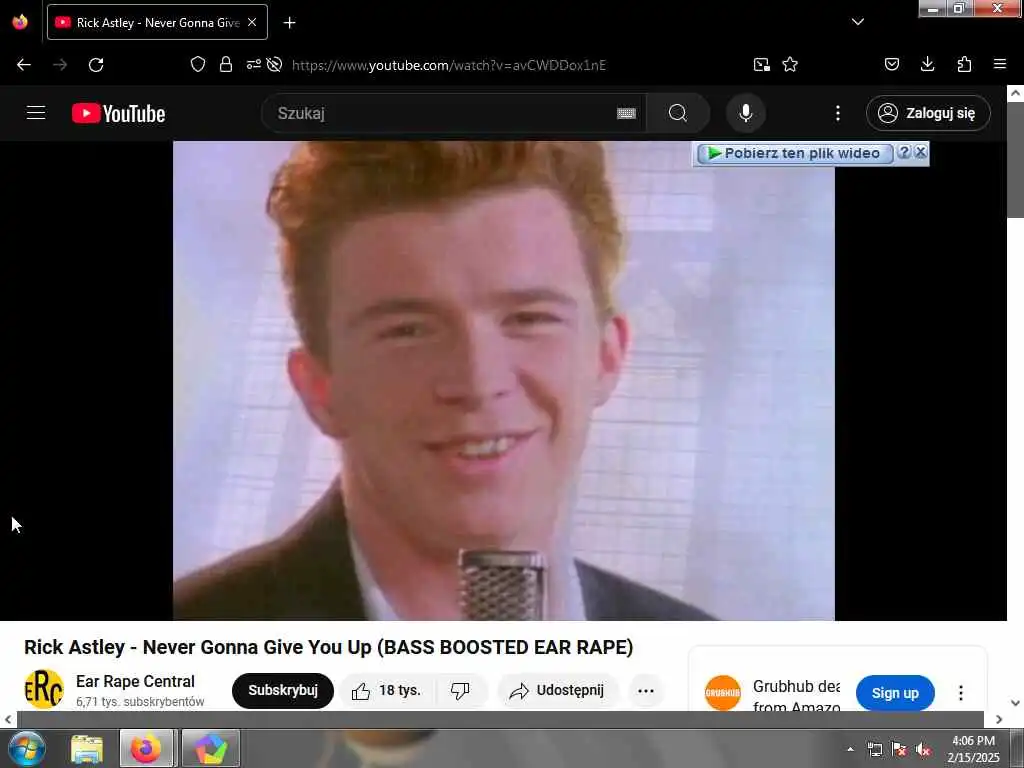
Task: Click the Firefox icon left of the tabs
Action: tap(20, 22)
